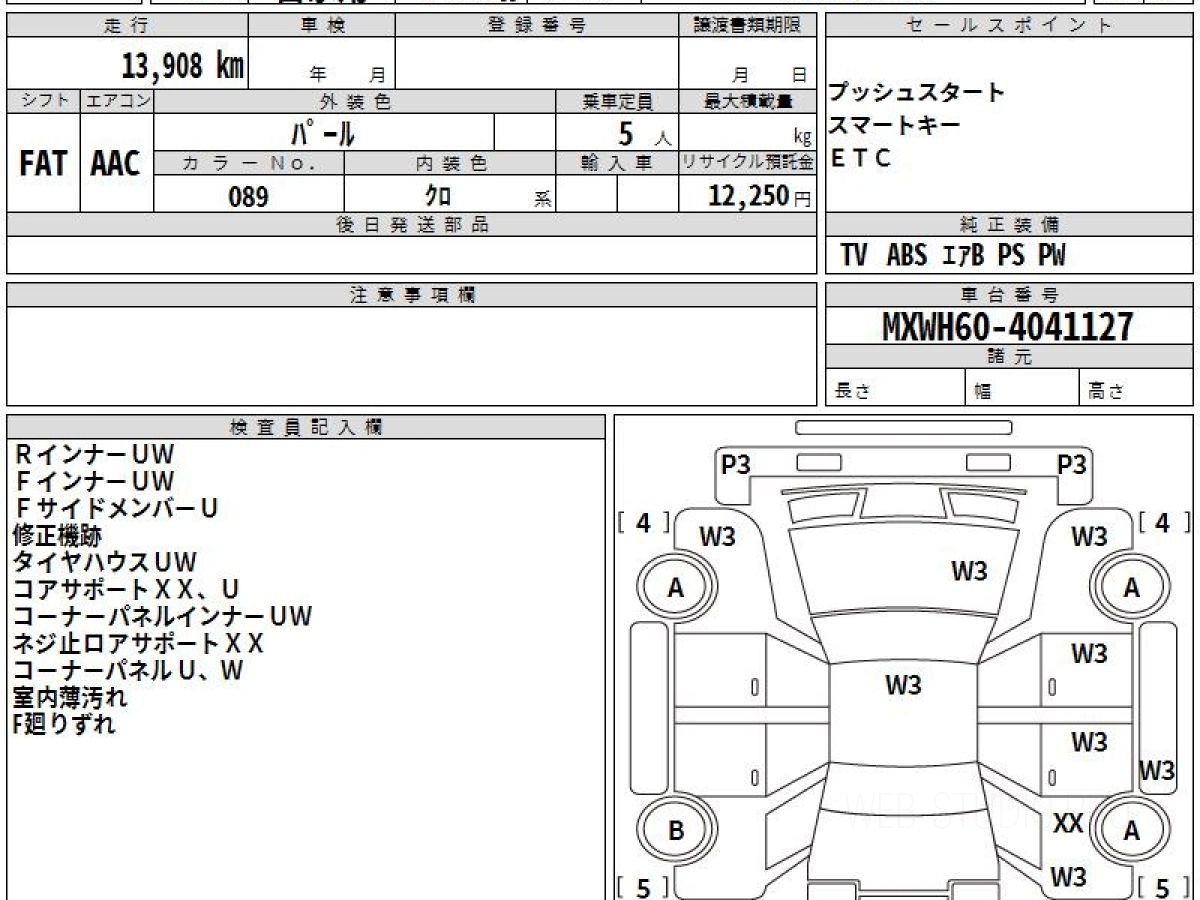Click the AAC air conditioner value

tap(116, 163)
